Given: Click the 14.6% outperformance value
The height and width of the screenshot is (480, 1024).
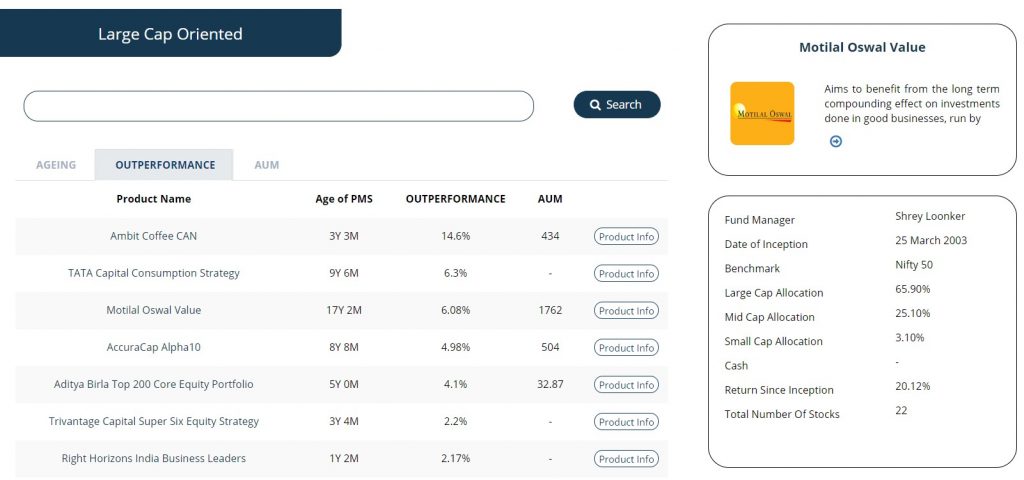Looking at the screenshot, I should click(455, 236).
